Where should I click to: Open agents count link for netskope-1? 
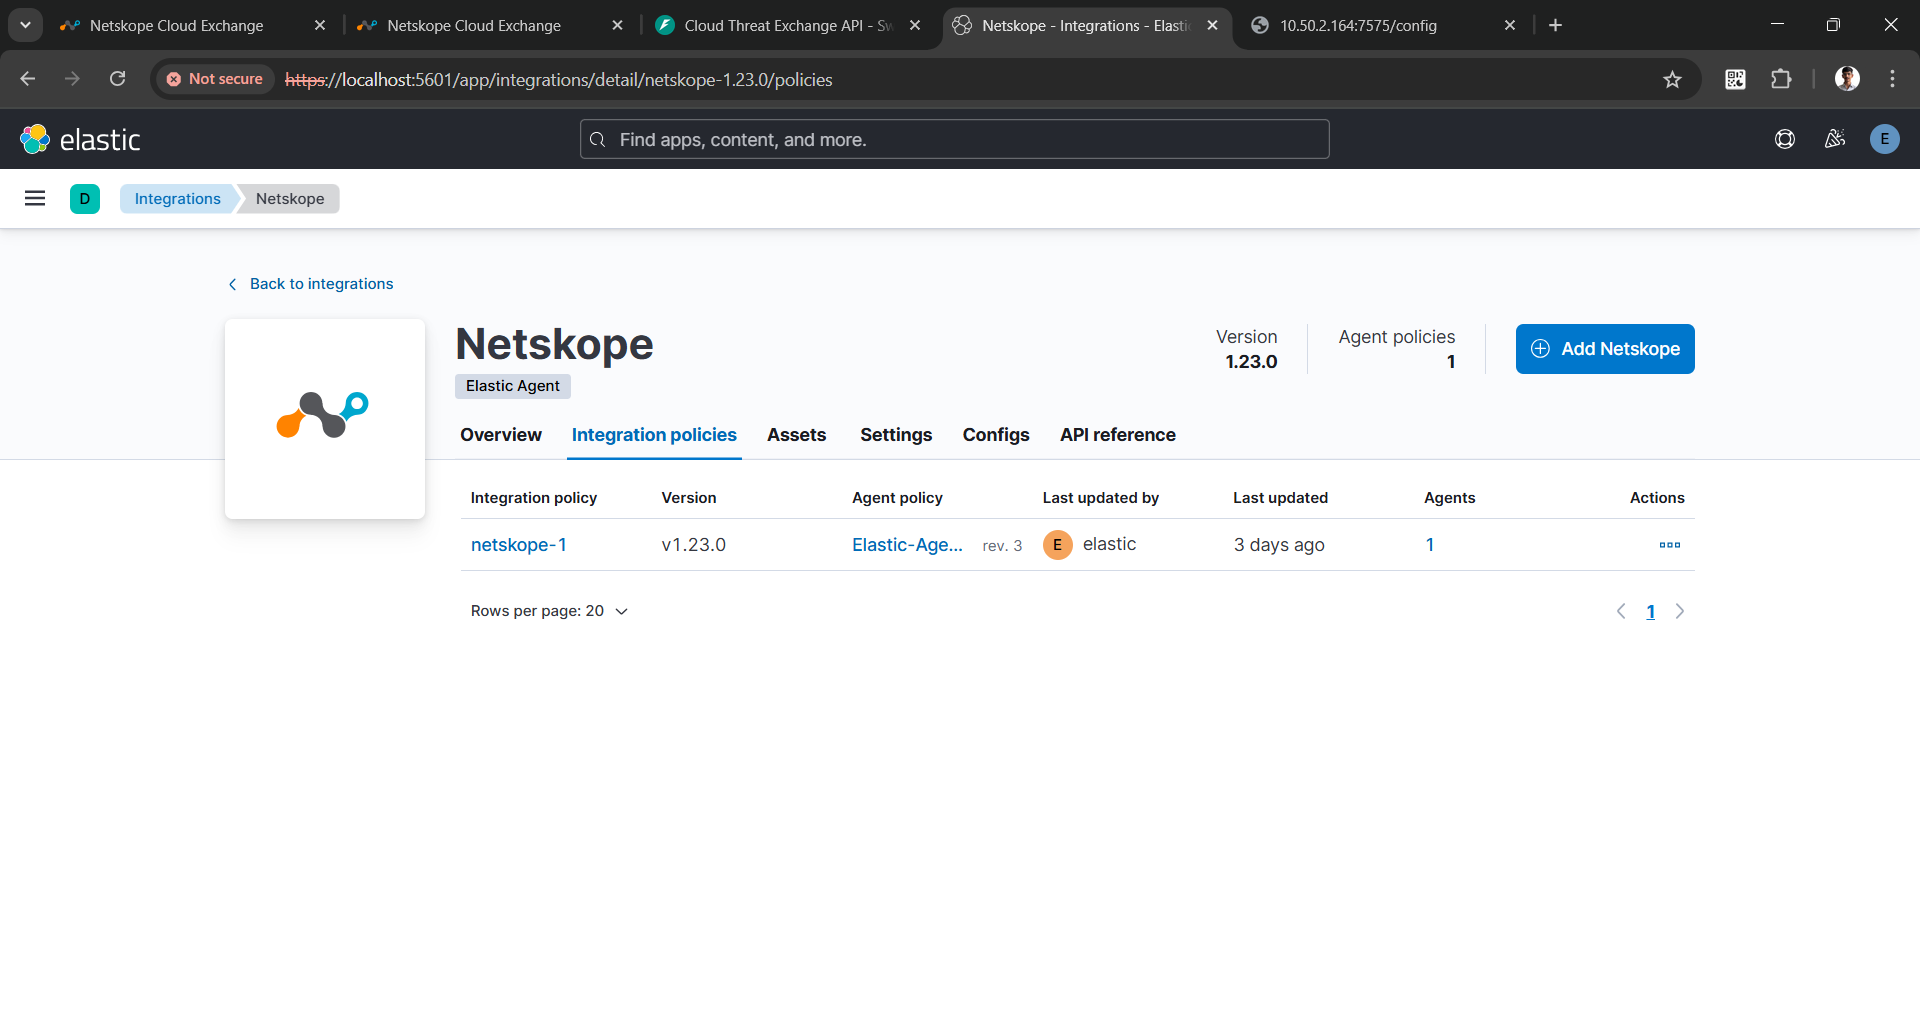1430,545
